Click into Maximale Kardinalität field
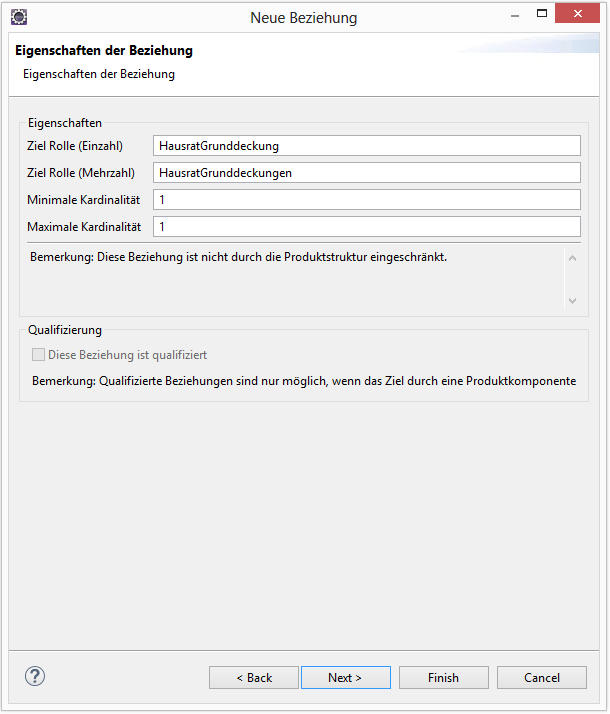 [366, 227]
